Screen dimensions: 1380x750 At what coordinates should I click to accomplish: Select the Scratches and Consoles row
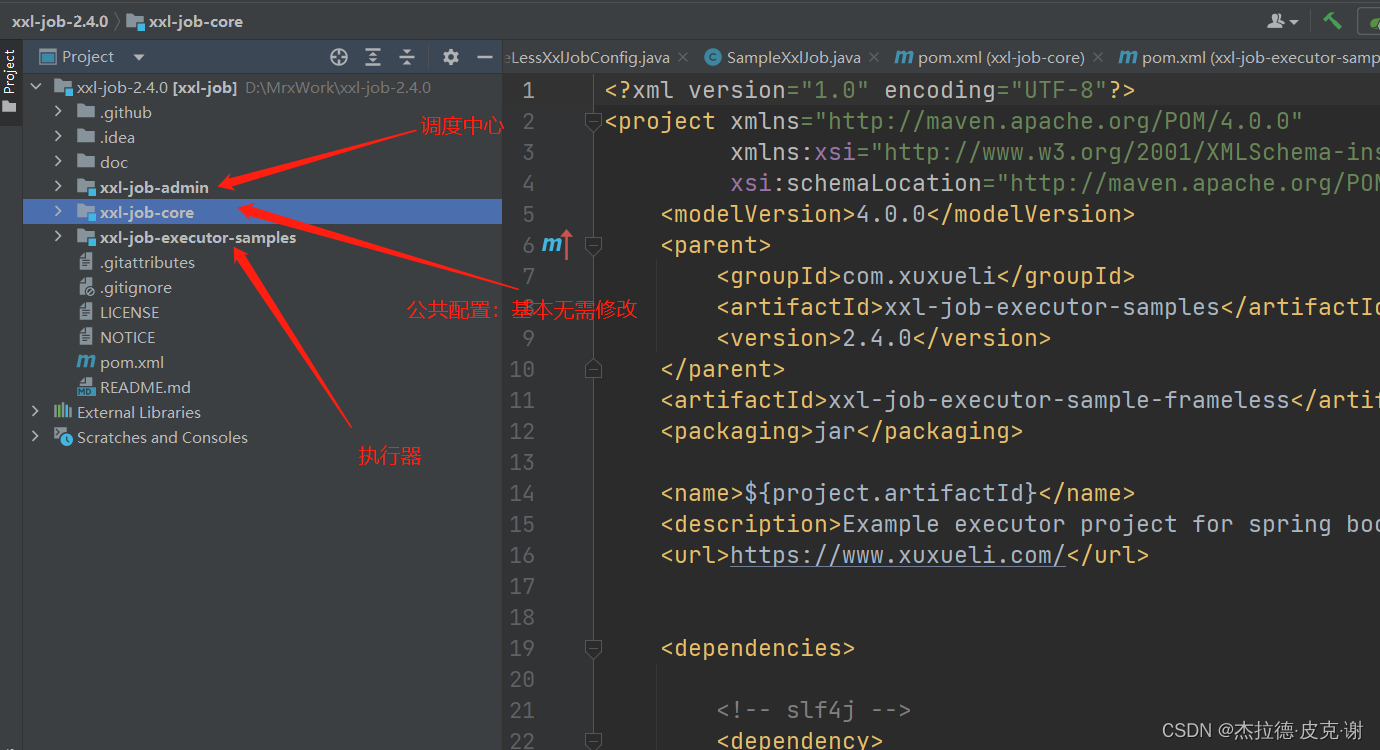click(x=262, y=437)
